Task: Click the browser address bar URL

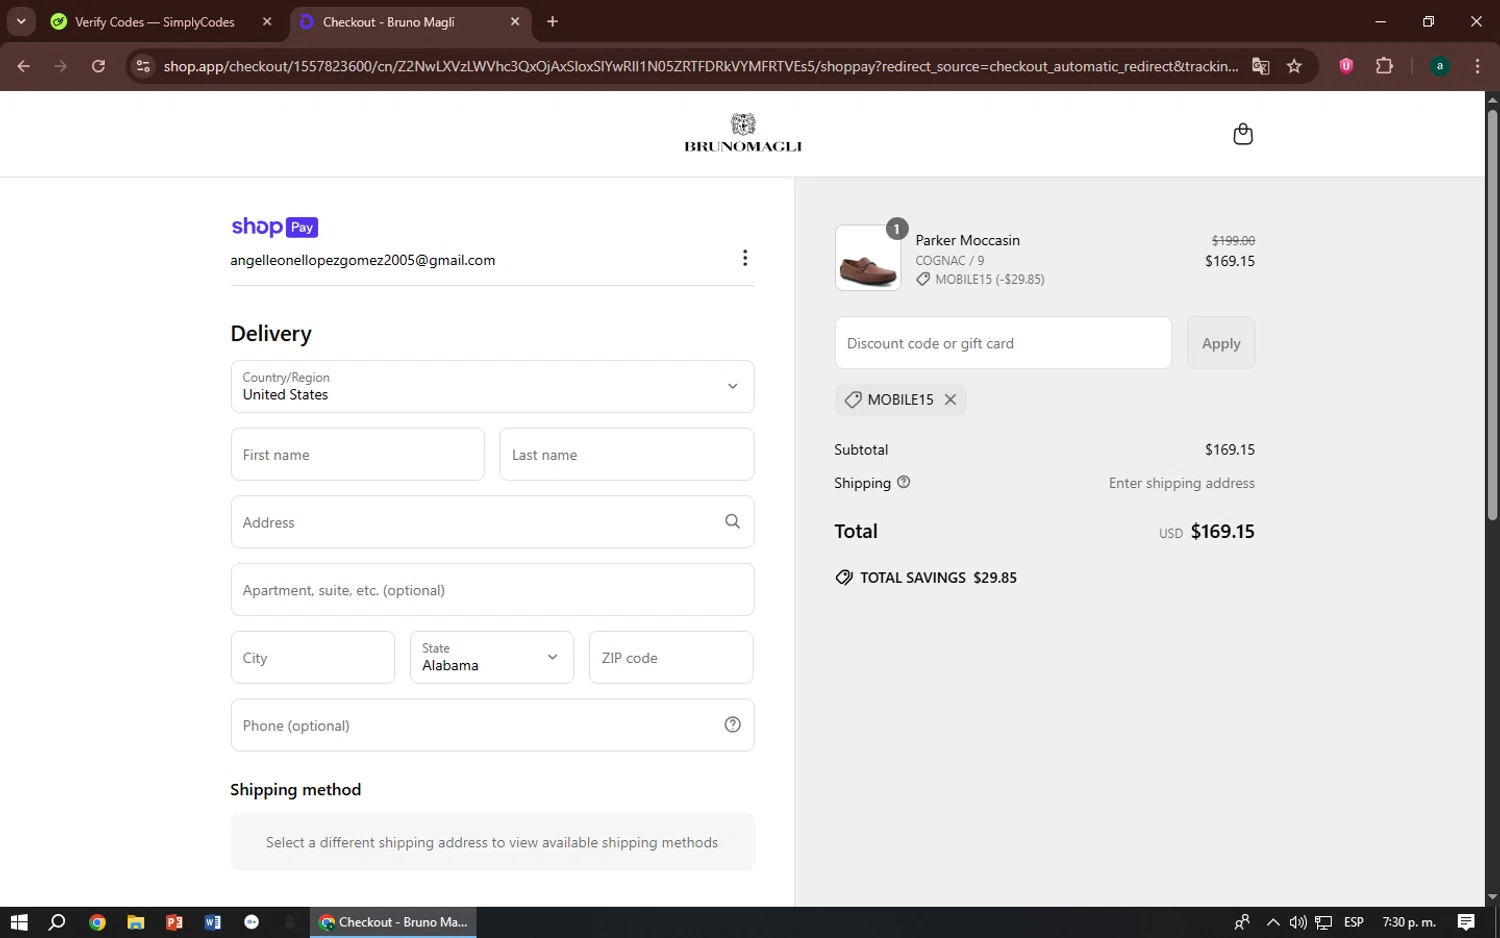Action: (x=700, y=66)
